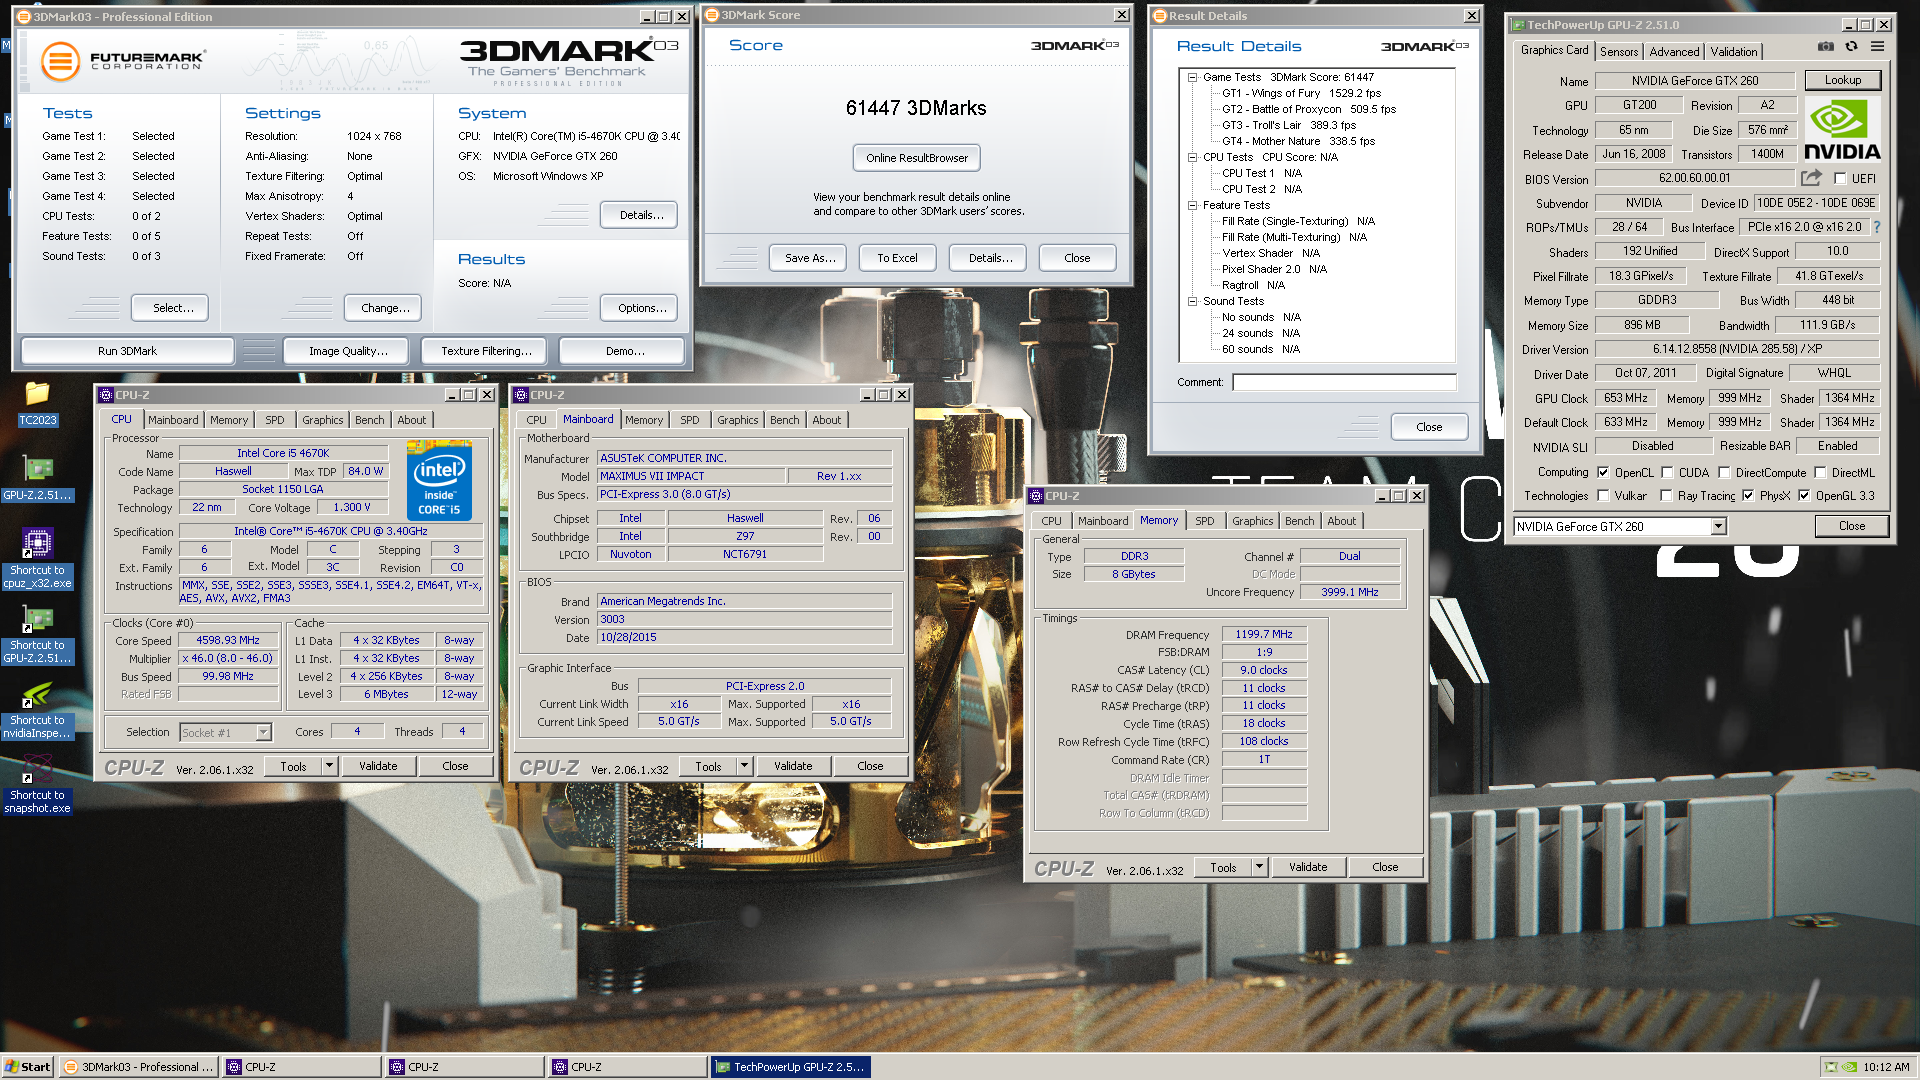Click the Result Details window title icon
The image size is (1920, 1080).
point(1160,16)
